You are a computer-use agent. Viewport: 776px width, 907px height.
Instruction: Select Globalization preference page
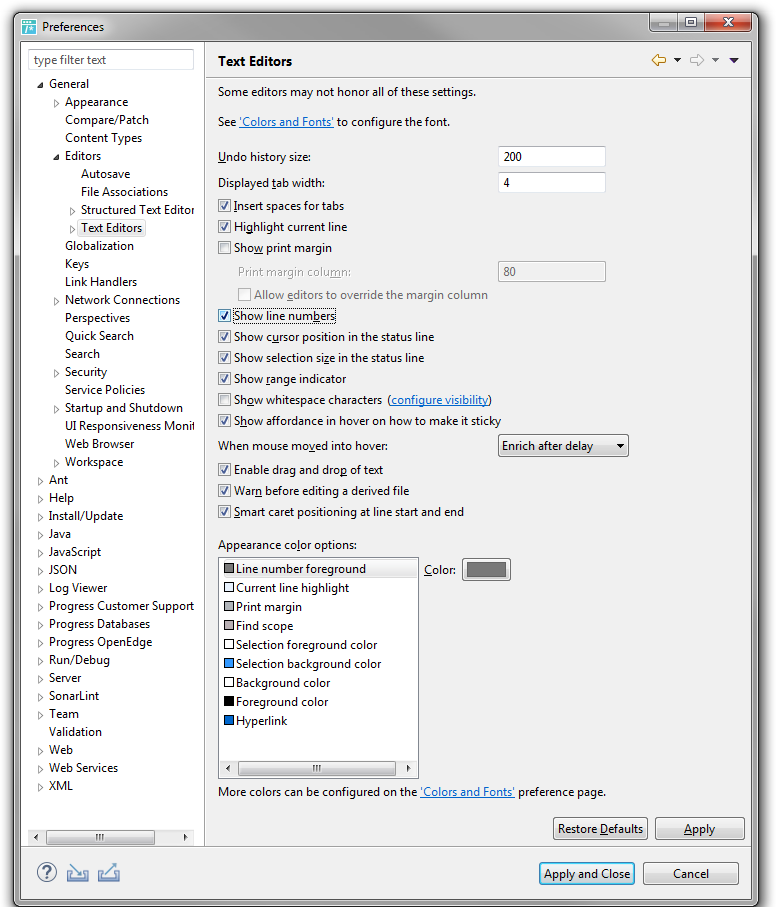tap(99, 246)
